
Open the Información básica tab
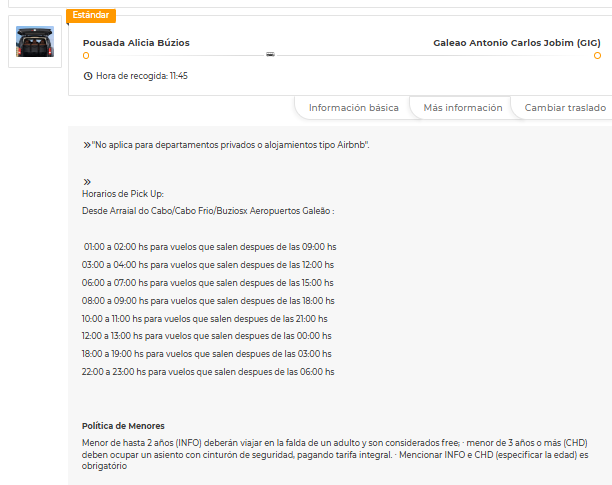point(353,108)
